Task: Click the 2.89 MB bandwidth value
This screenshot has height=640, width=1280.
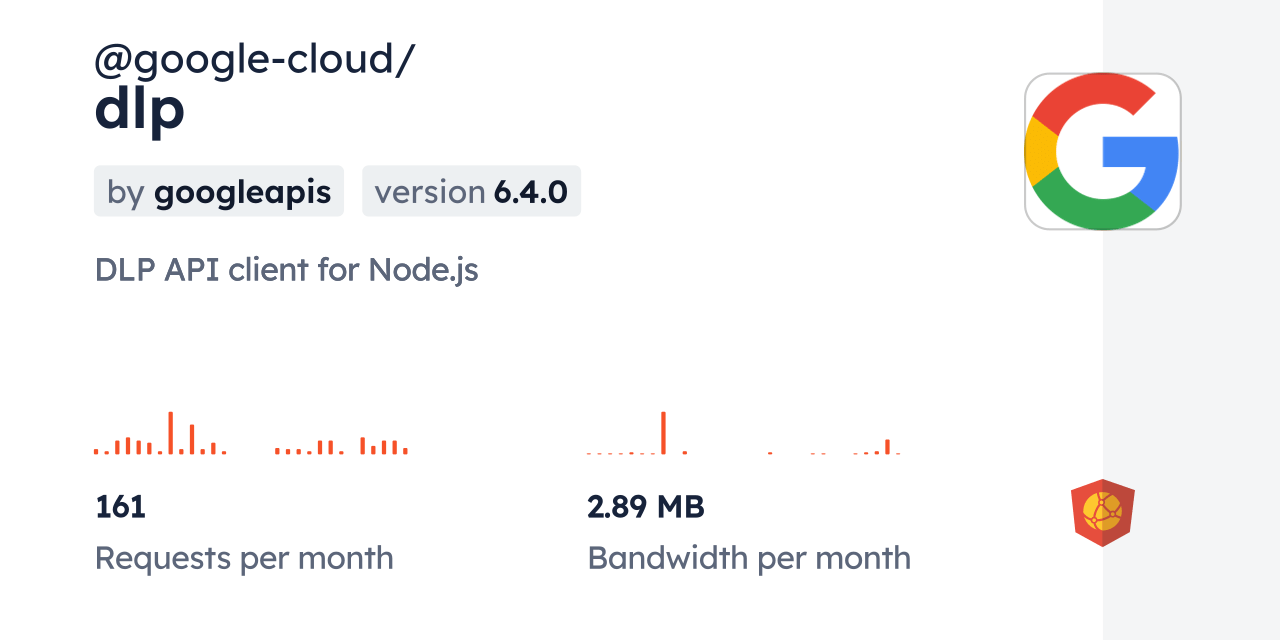Action: pos(646,507)
